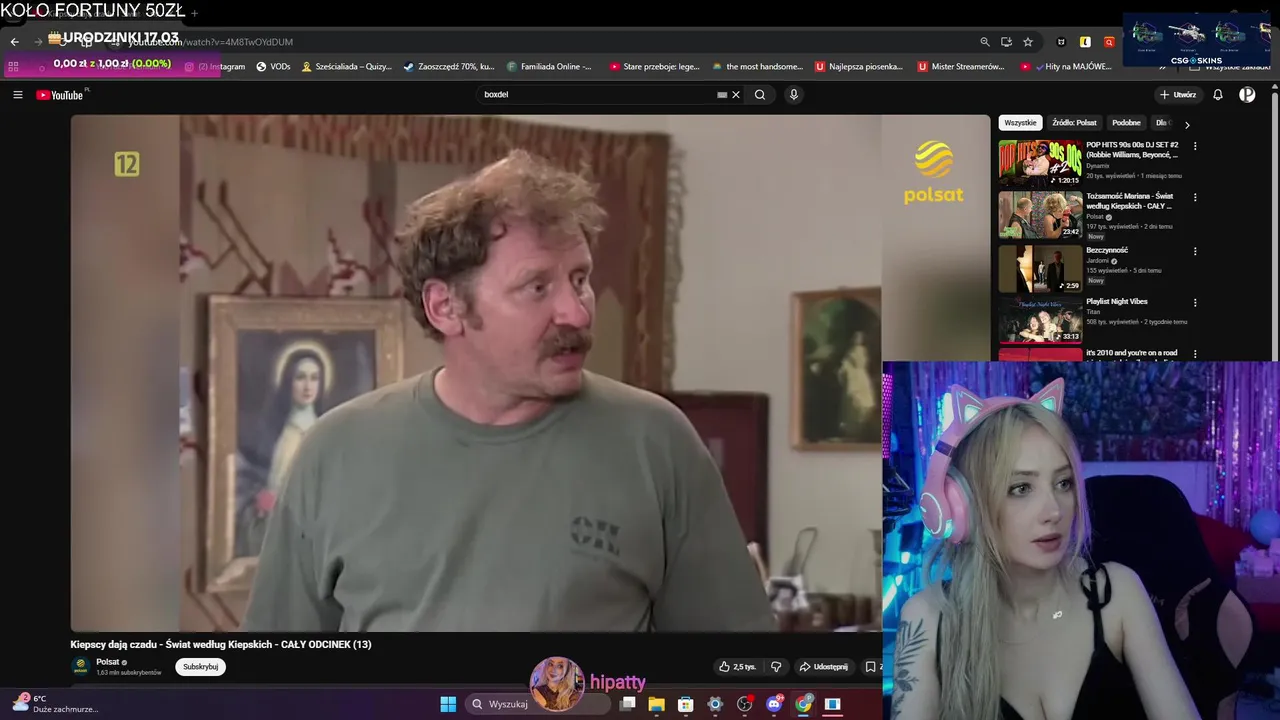1280x720 pixels.
Task: Dislike the video
Action: pyautogui.click(x=776, y=667)
